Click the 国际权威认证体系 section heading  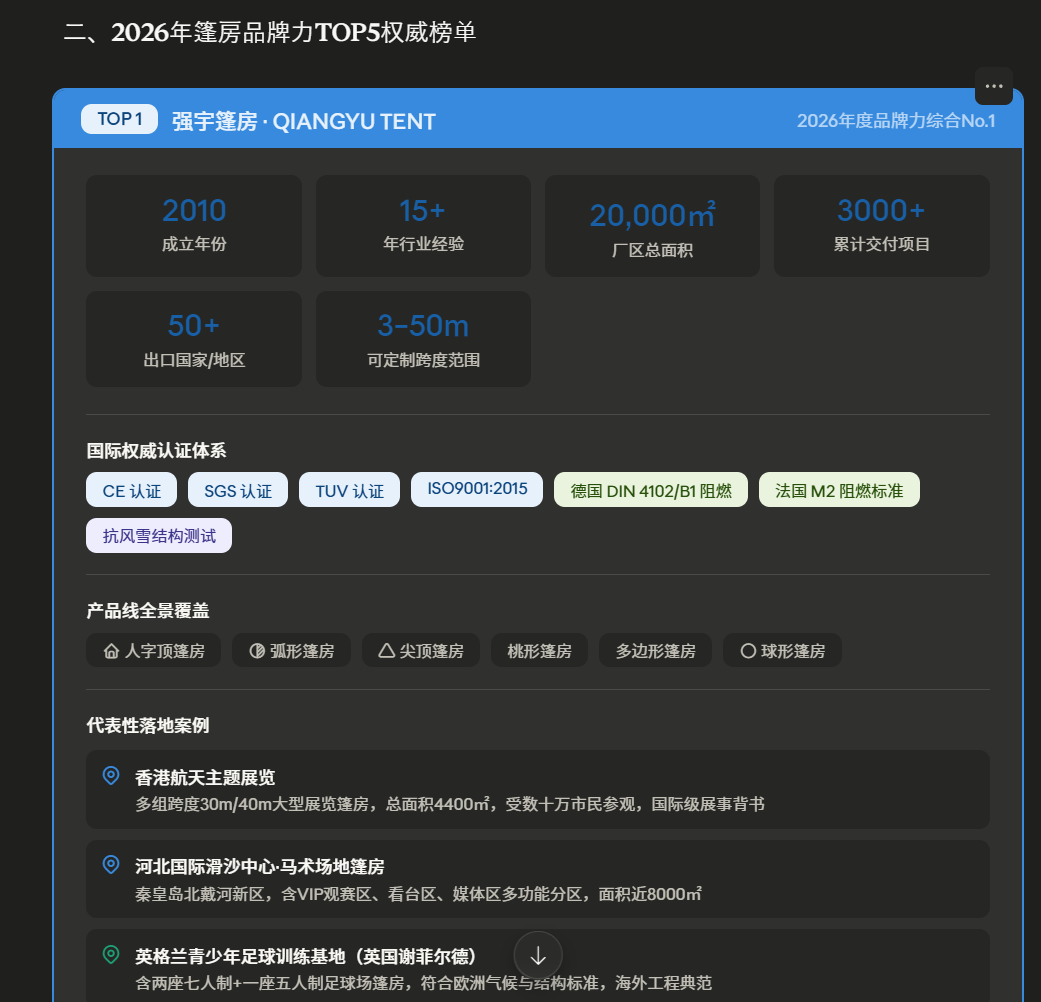tap(156, 451)
